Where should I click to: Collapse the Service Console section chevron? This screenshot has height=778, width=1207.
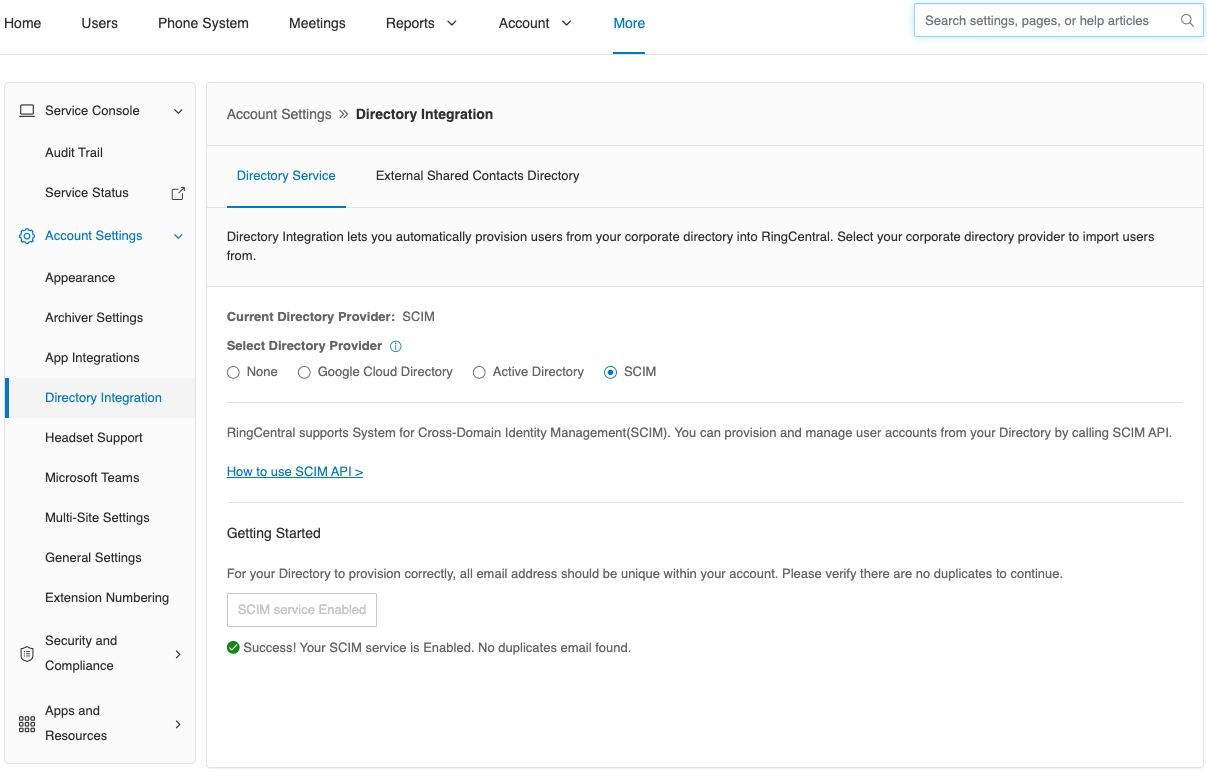pos(178,111)
